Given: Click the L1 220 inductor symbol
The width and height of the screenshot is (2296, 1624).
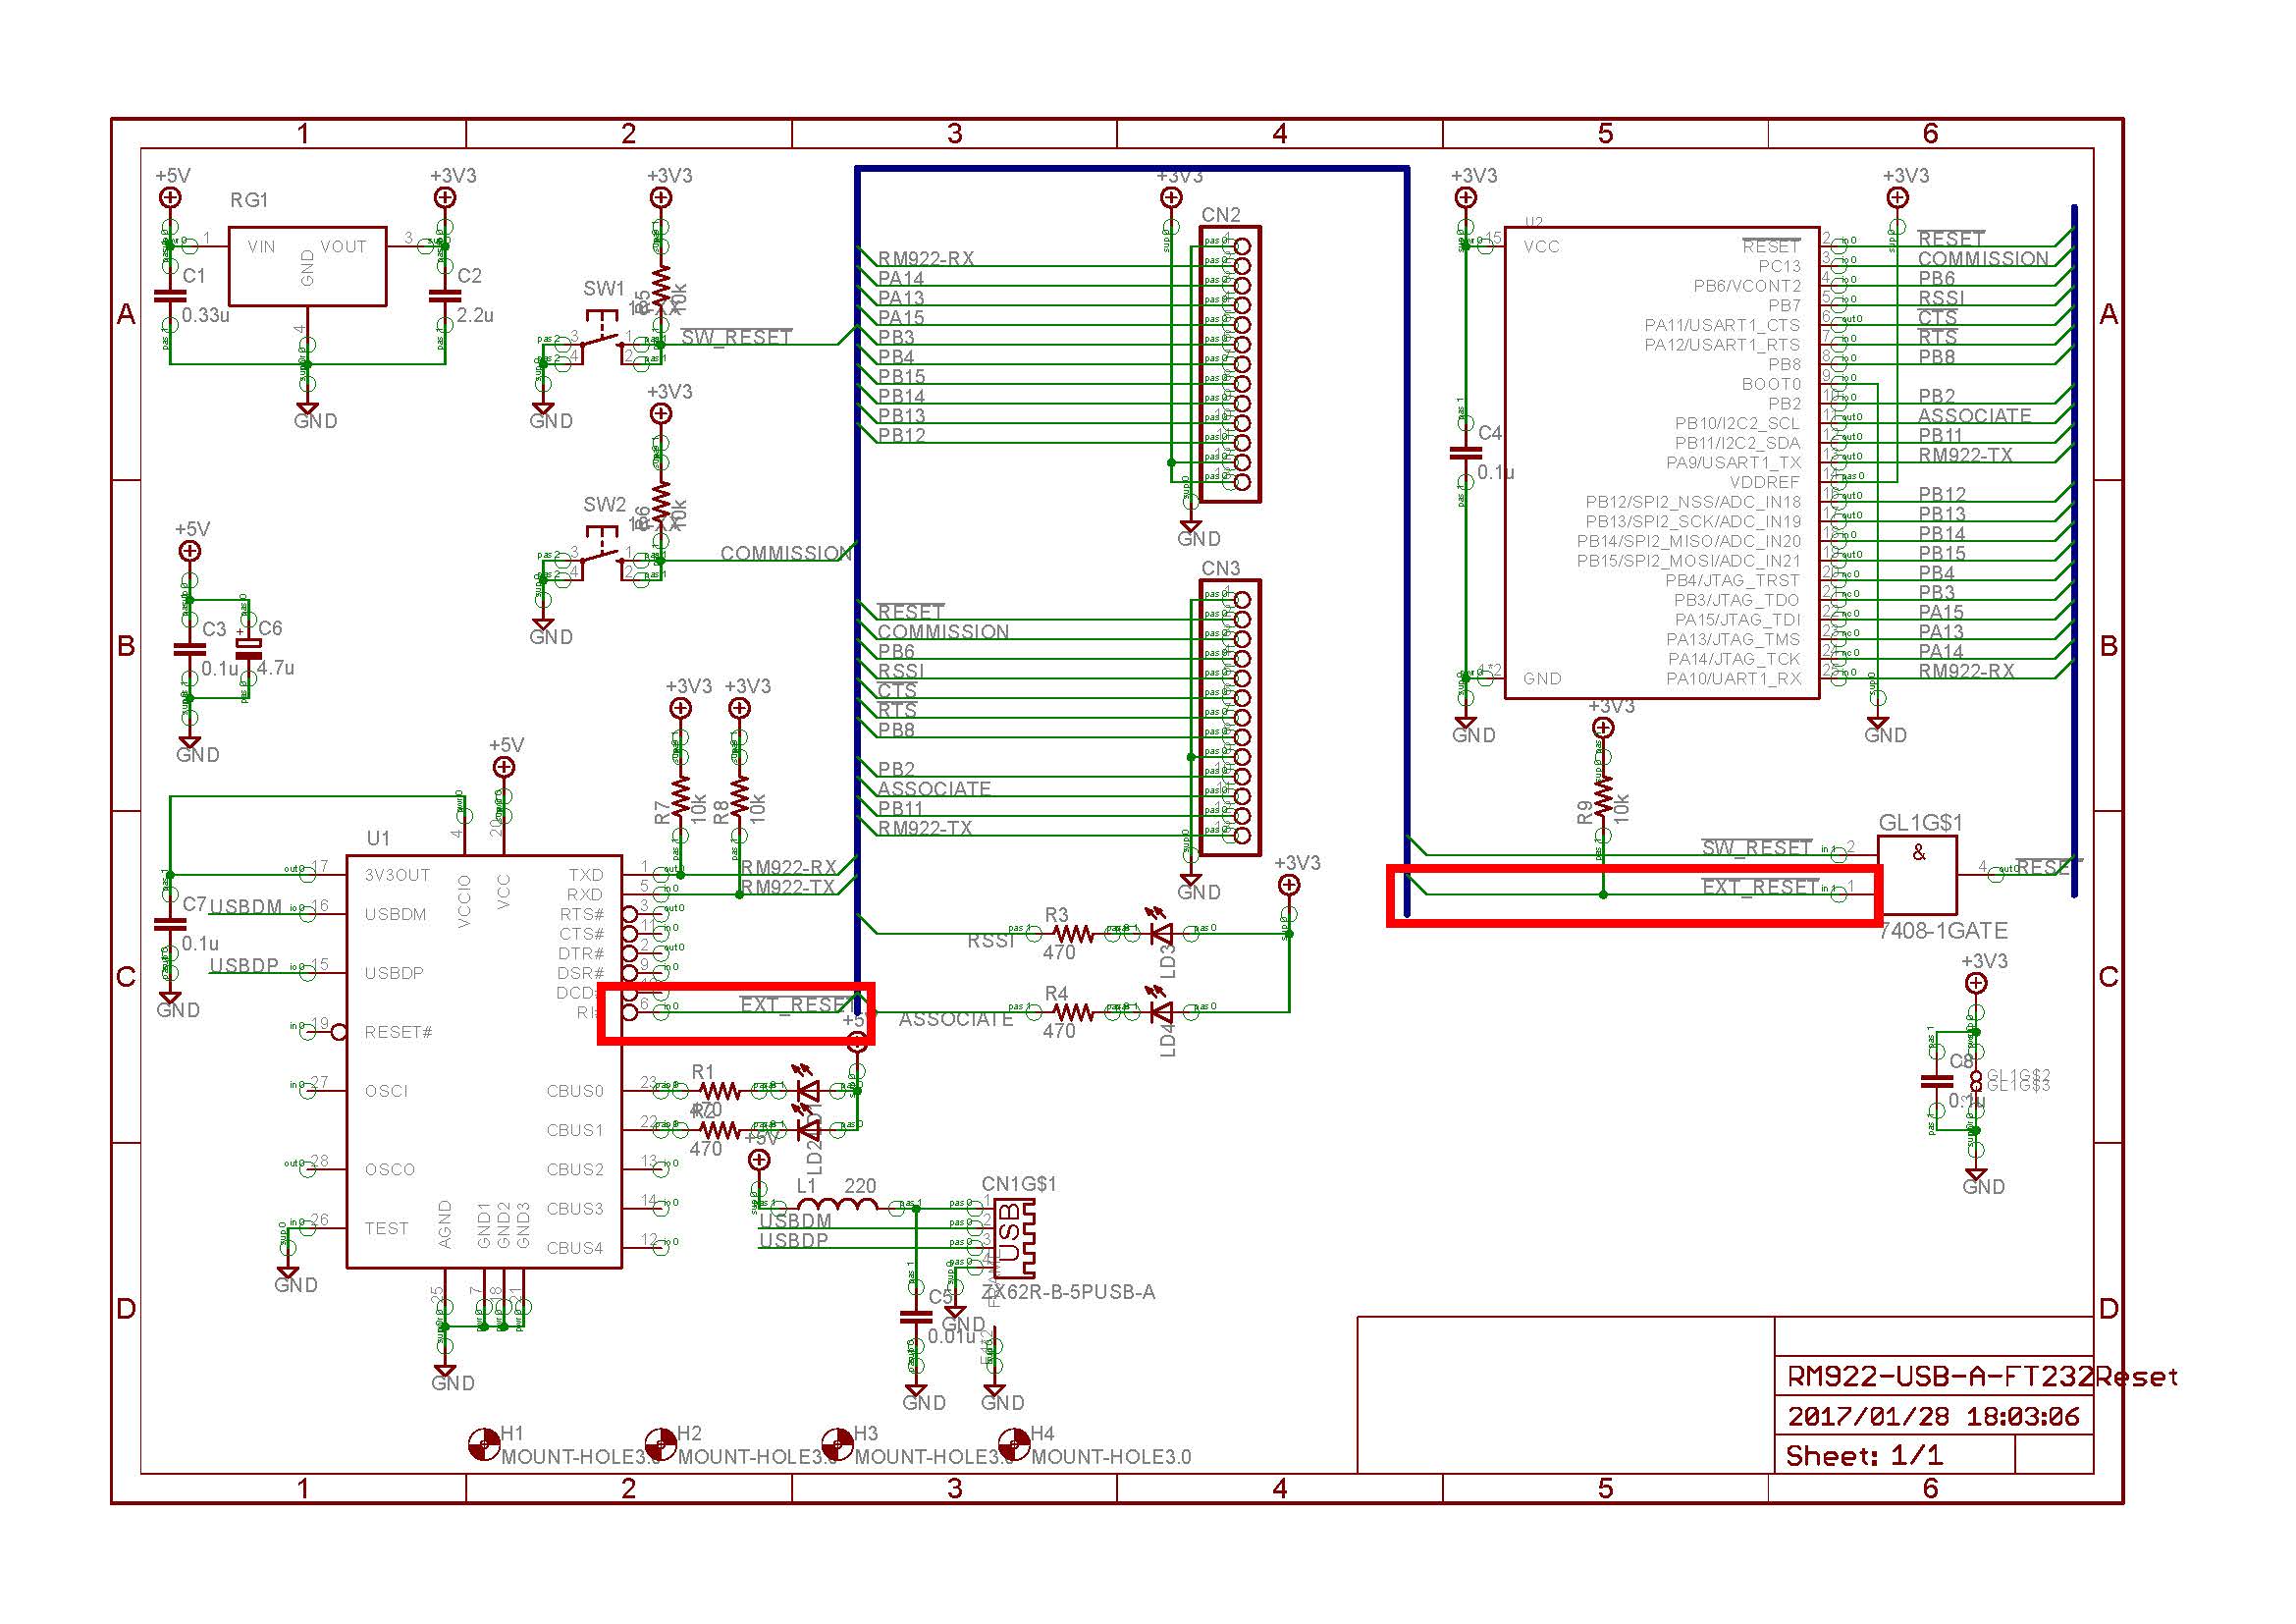Looking at the screenshot, I should pos(838,1205).
